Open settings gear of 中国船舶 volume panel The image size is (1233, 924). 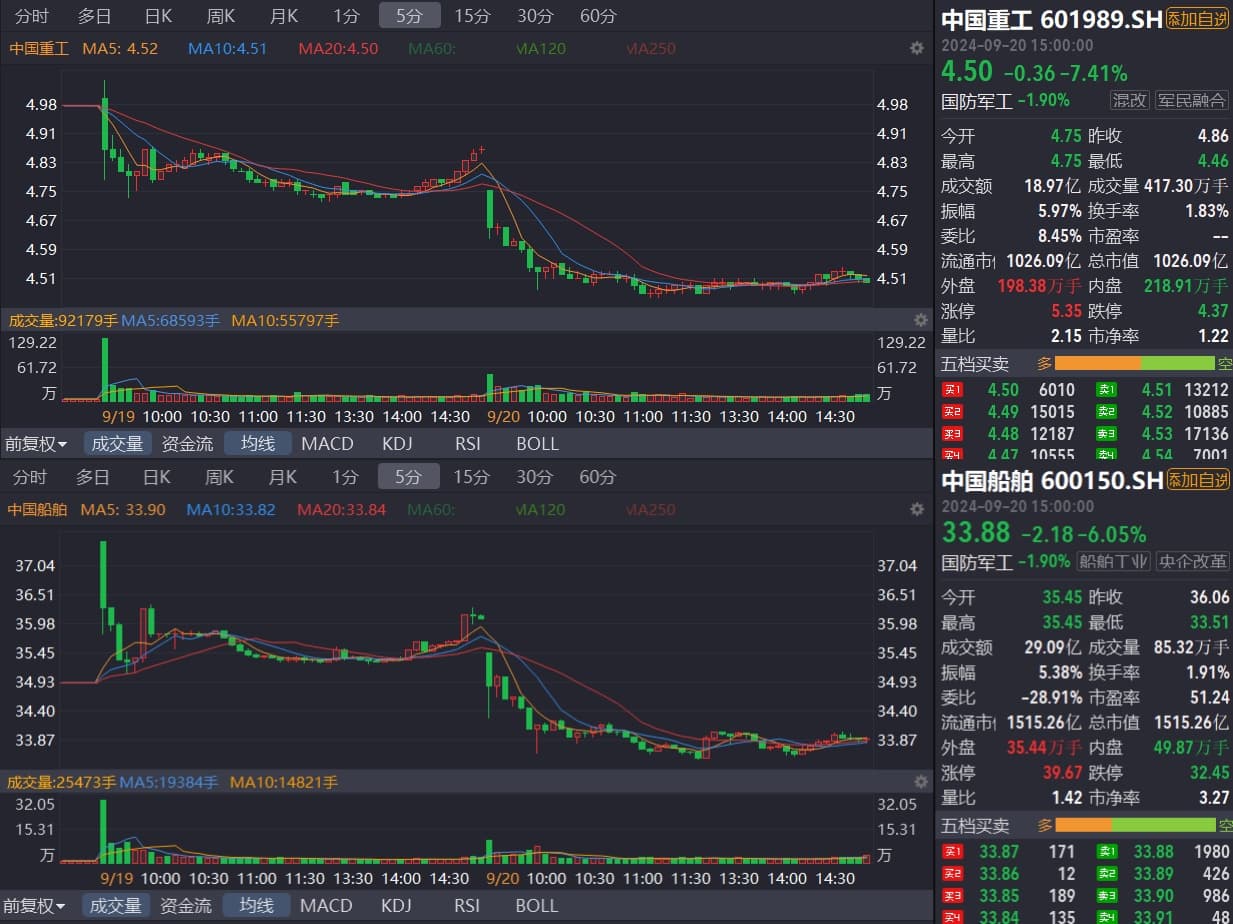921,781
